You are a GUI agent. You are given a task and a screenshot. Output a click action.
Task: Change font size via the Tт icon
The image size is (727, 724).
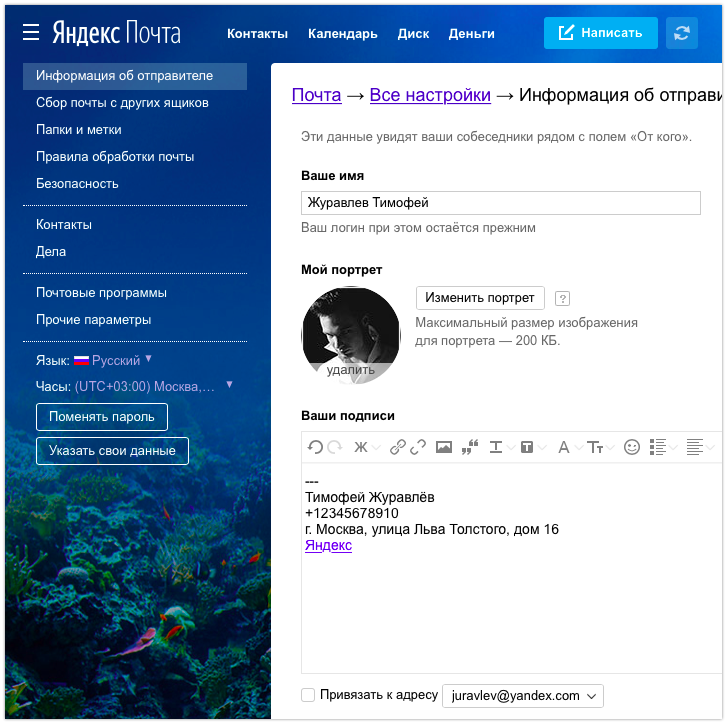pos(595,447)
